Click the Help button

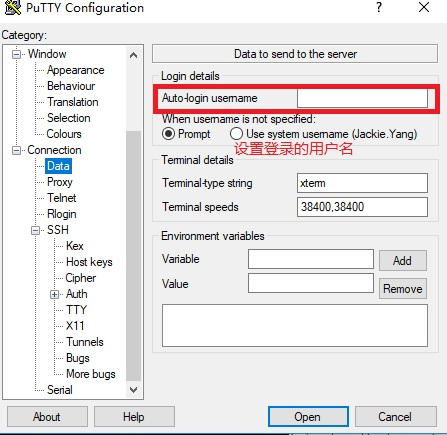click(134, 417)
